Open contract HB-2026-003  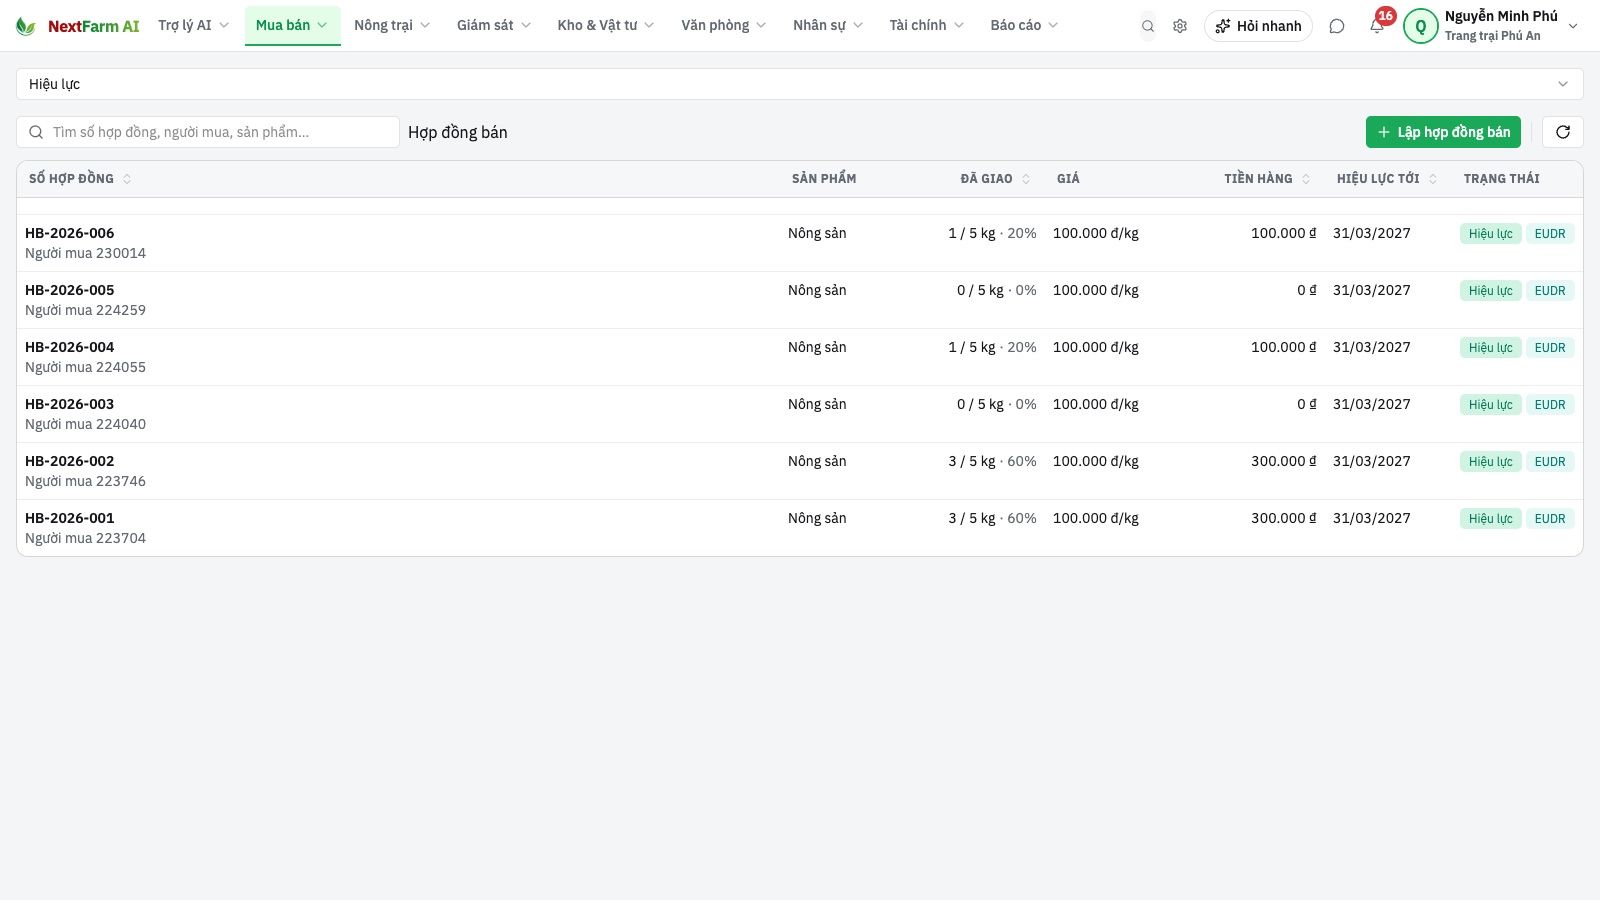click(x=70, y=404)
